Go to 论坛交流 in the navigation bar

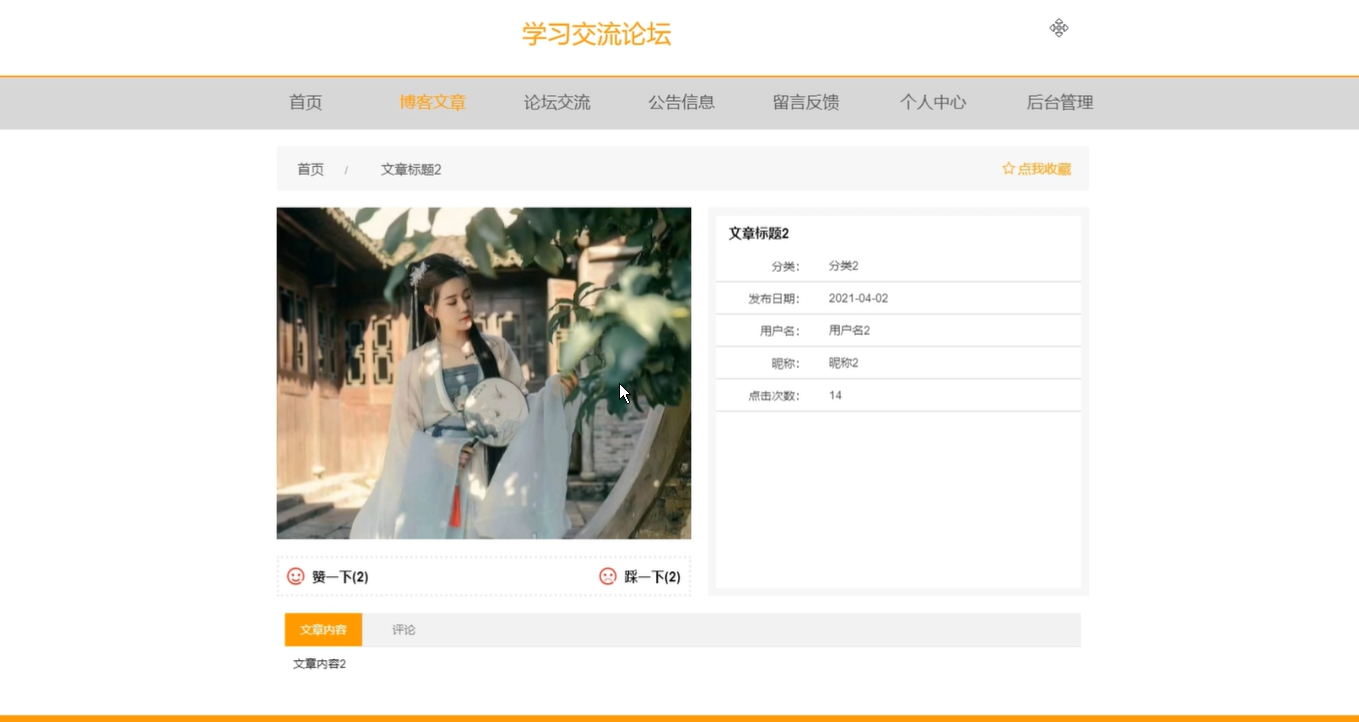pyautogui.click(x=557, y=102)
